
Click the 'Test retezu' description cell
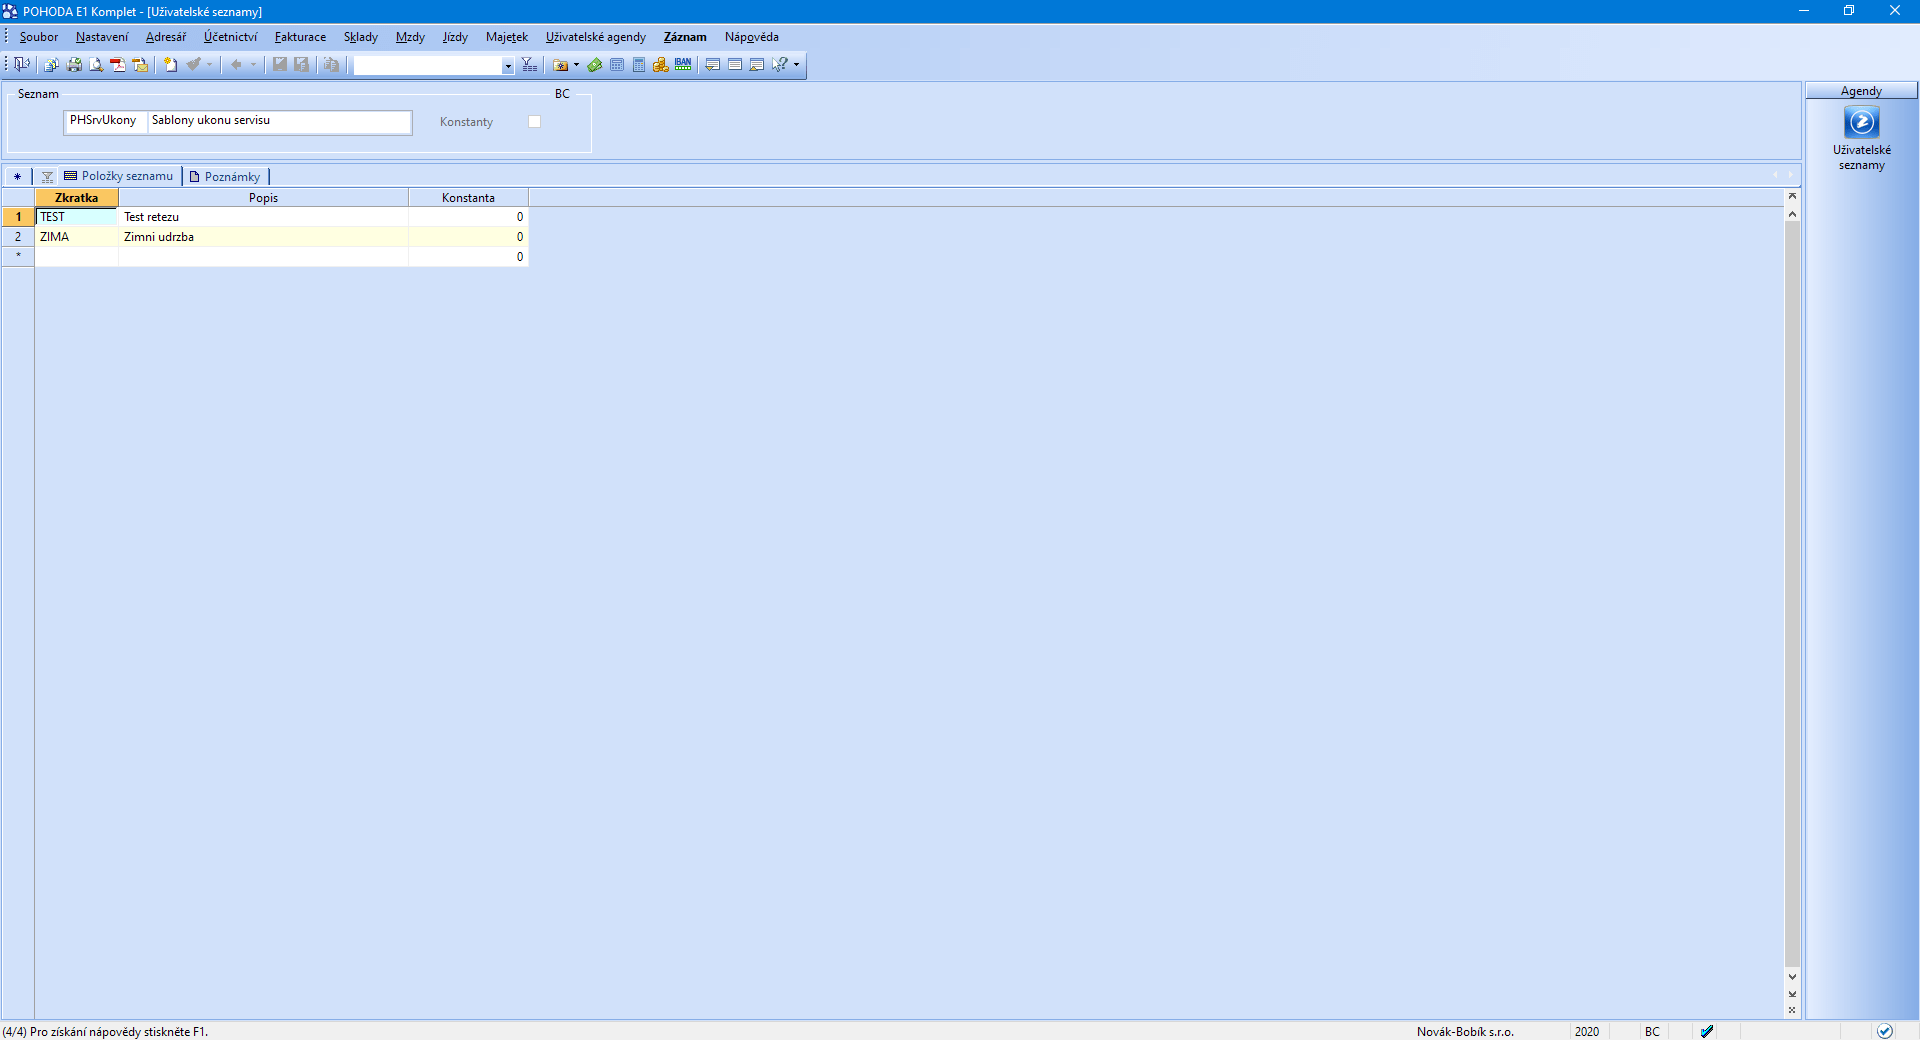[x=263, y=217]
